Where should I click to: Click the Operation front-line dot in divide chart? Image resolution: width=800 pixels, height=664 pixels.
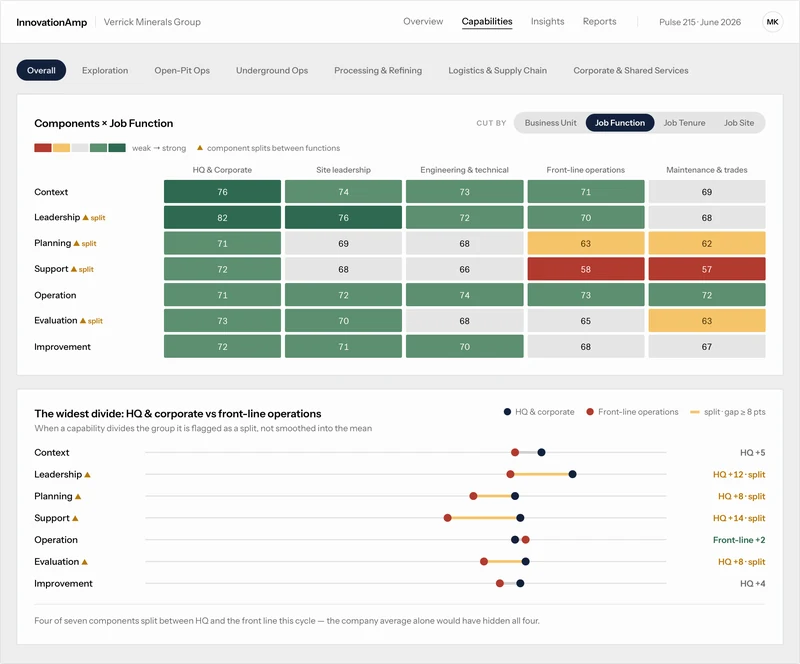click(526, 540)
